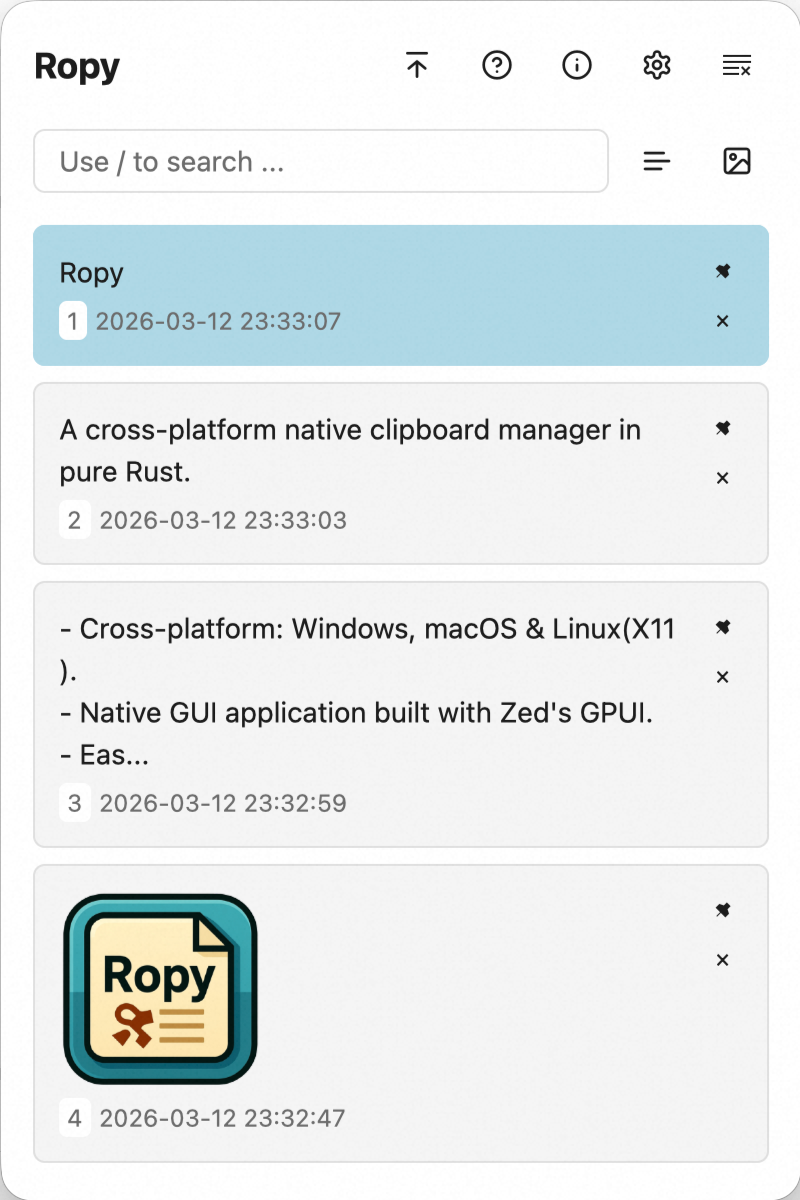This screenshot has height=1200, width=800.
Task: Pin the cross-platform description entry
Action: (x=722, y=428)
